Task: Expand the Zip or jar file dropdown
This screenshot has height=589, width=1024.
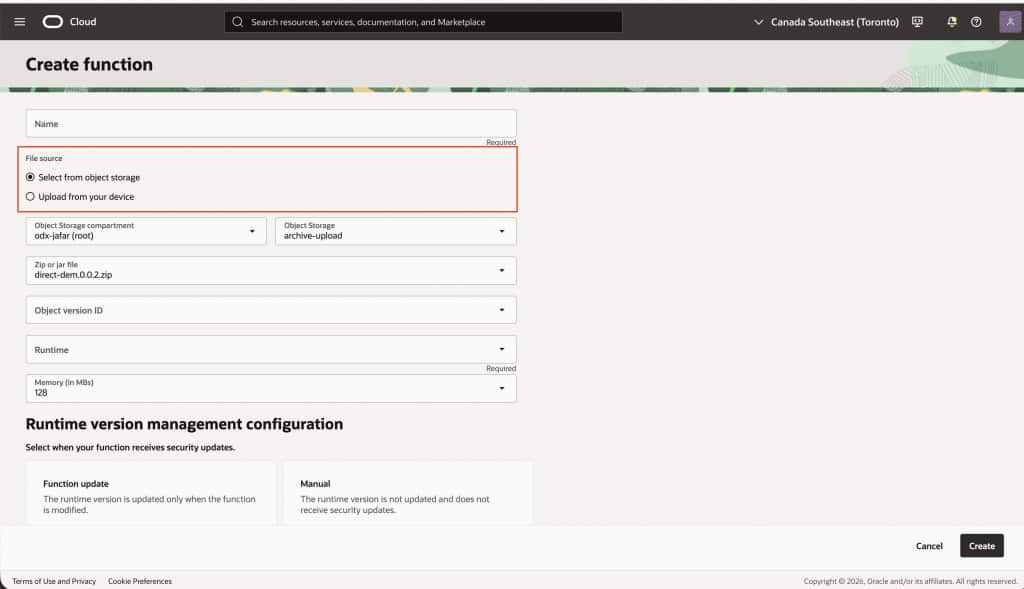Action: [x=271, y=270]
